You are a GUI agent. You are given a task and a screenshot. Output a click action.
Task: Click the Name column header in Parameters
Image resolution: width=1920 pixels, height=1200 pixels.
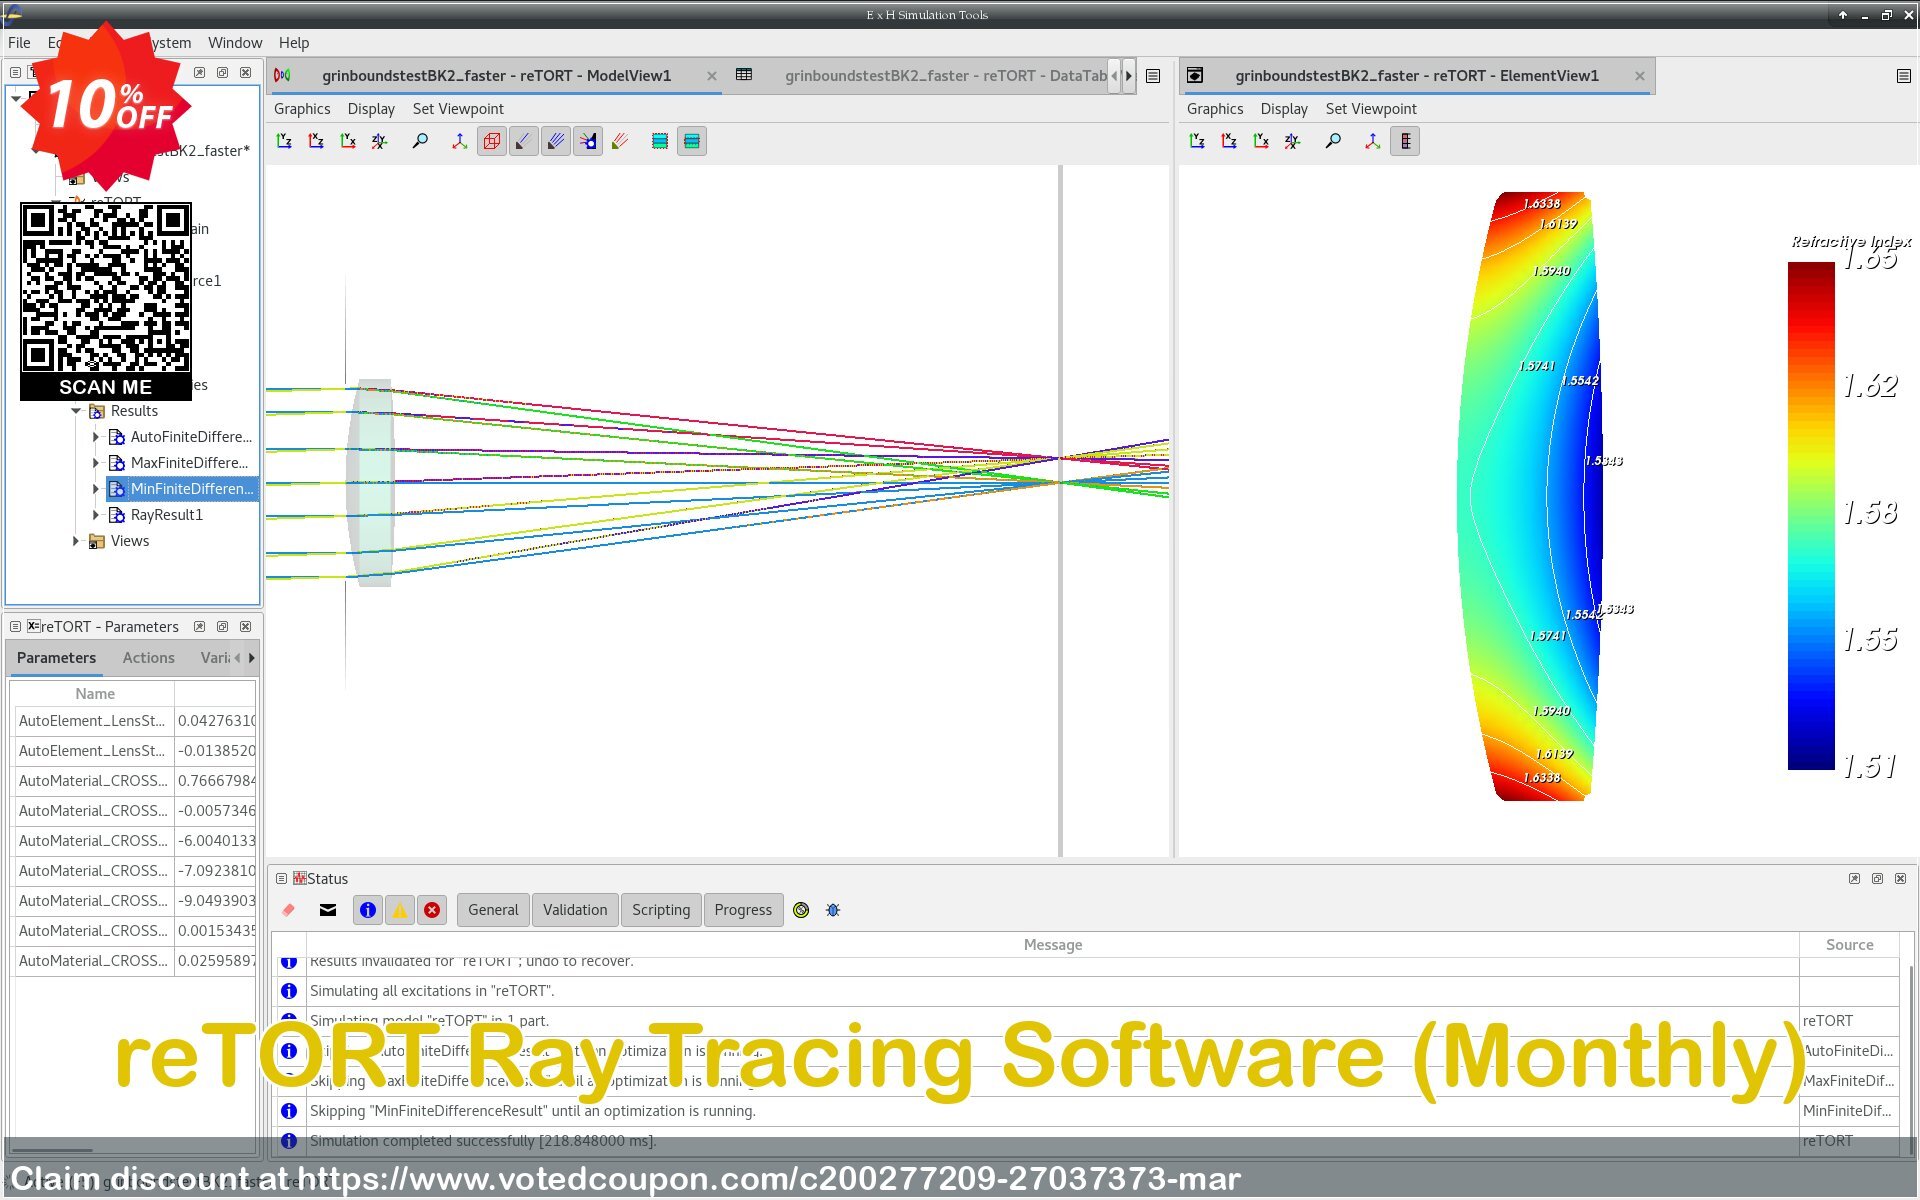pyautogui.click(x=95, y=694)
